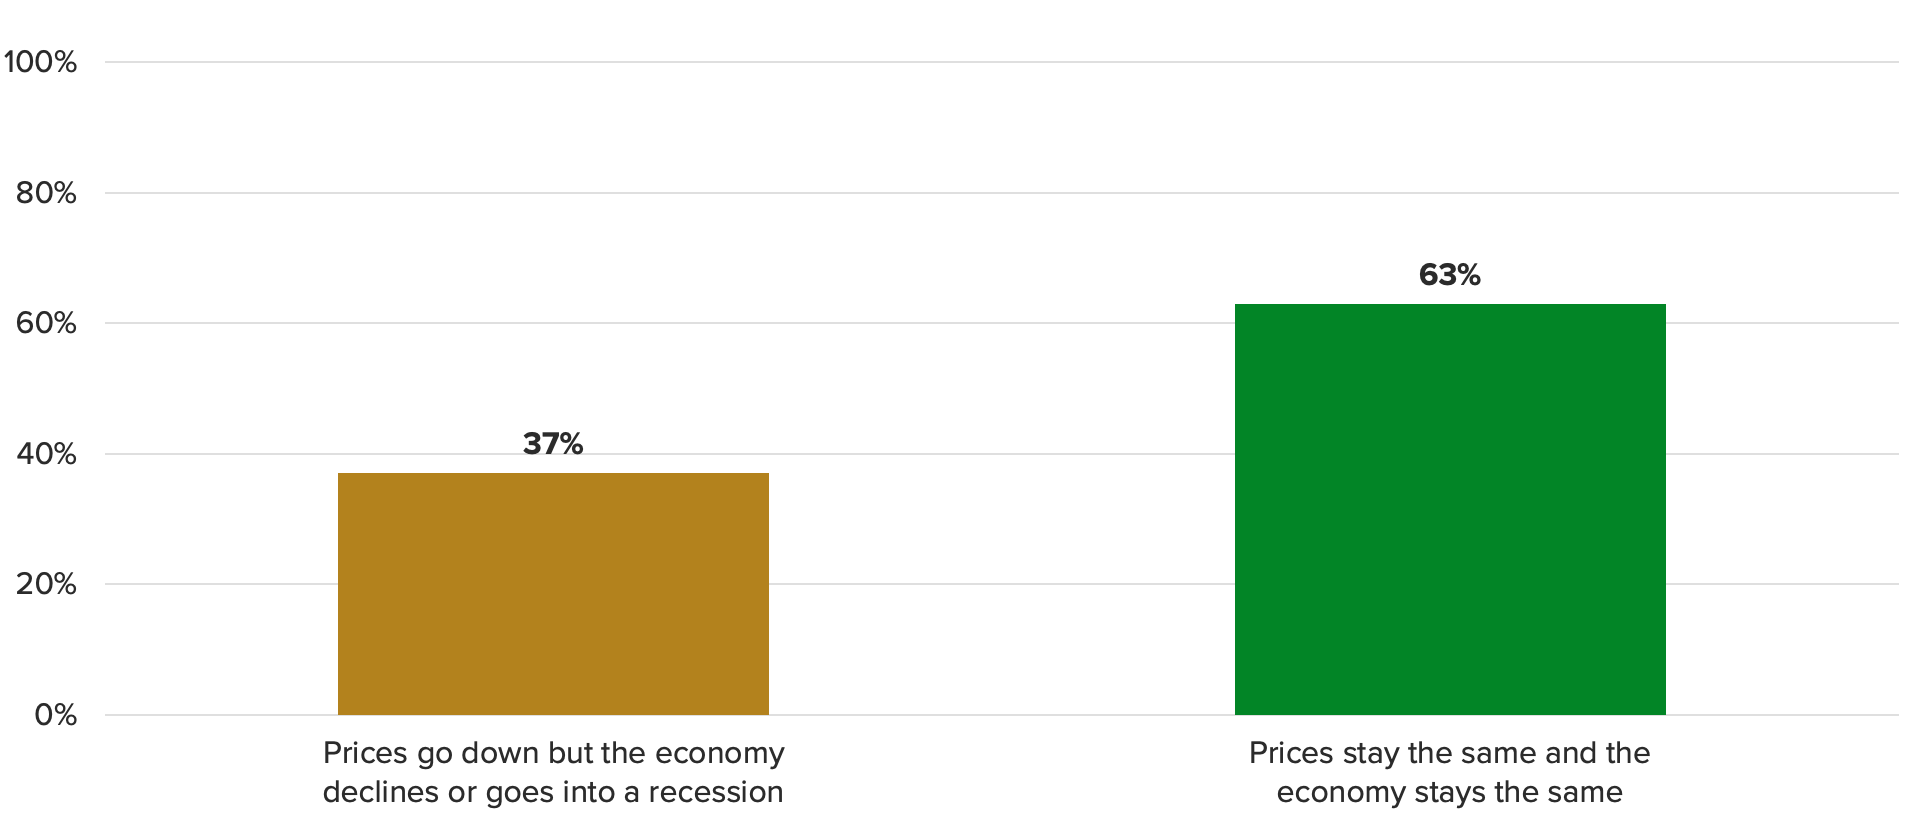Click the green bar for economy stays same
Image resolution: width=1920 pixels, height=839 pixels.
click(x=1450, y=509)
